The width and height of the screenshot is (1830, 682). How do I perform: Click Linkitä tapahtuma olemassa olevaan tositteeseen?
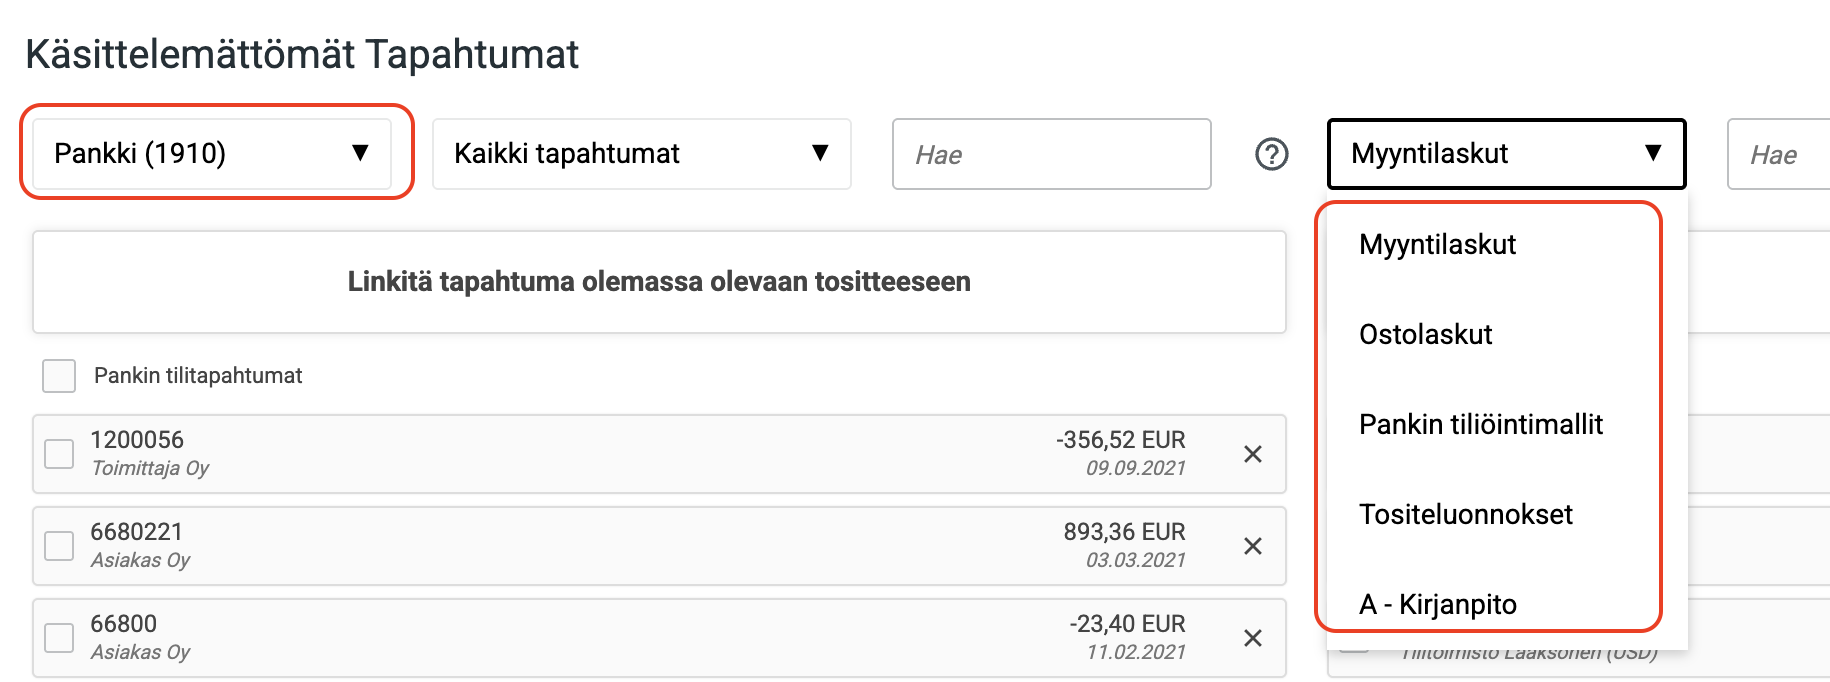tap(659, 282)
